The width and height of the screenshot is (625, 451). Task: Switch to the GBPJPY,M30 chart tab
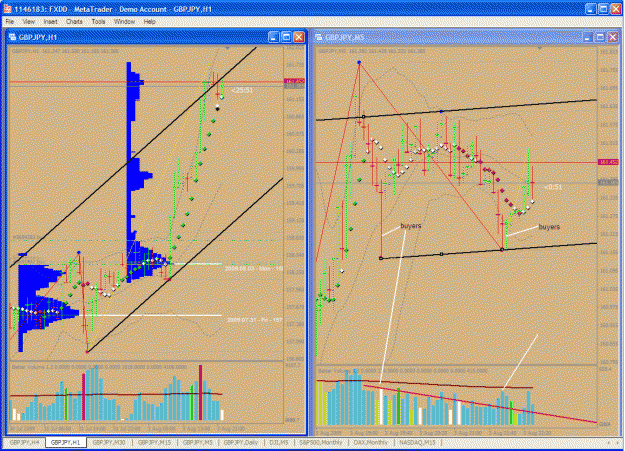(x=109, y=442)
